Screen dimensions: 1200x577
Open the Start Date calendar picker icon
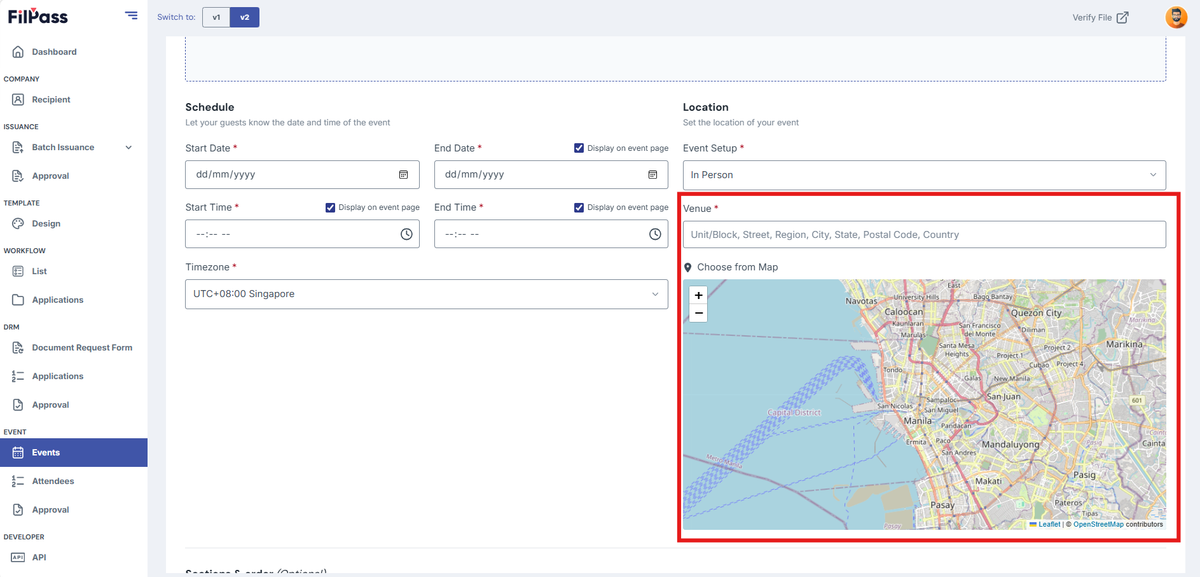coord(404,174)
